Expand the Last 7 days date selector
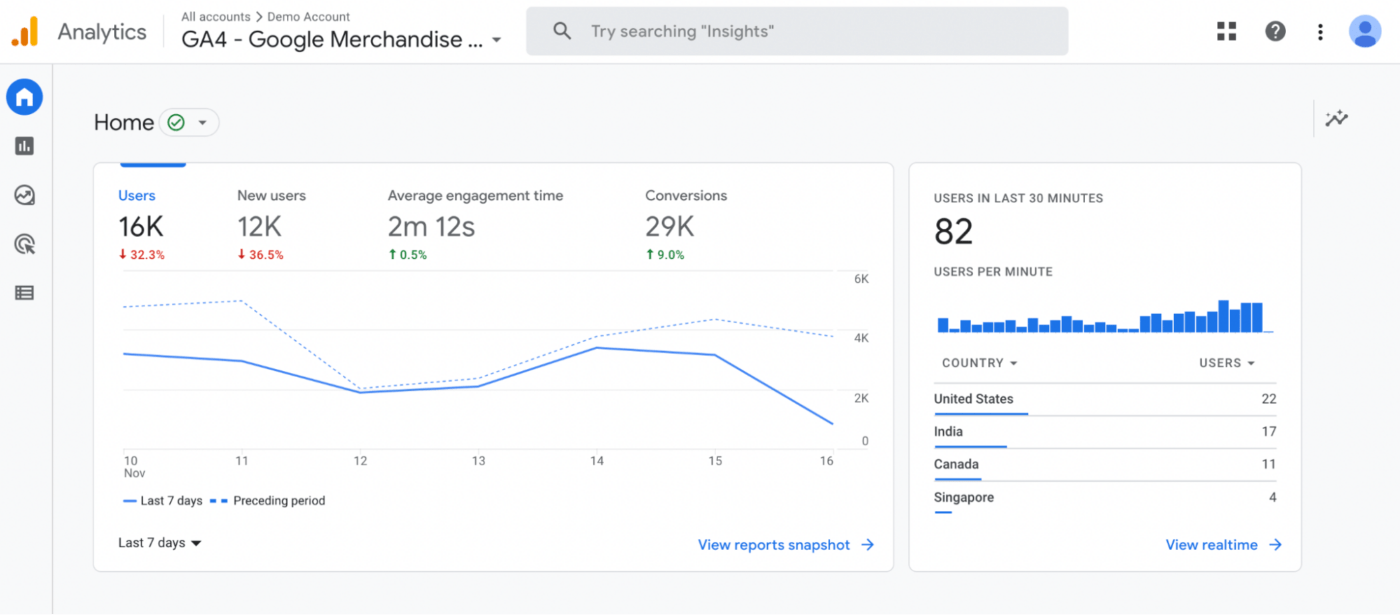This screenshot has width=1400, height=615. tap(160, 543)
